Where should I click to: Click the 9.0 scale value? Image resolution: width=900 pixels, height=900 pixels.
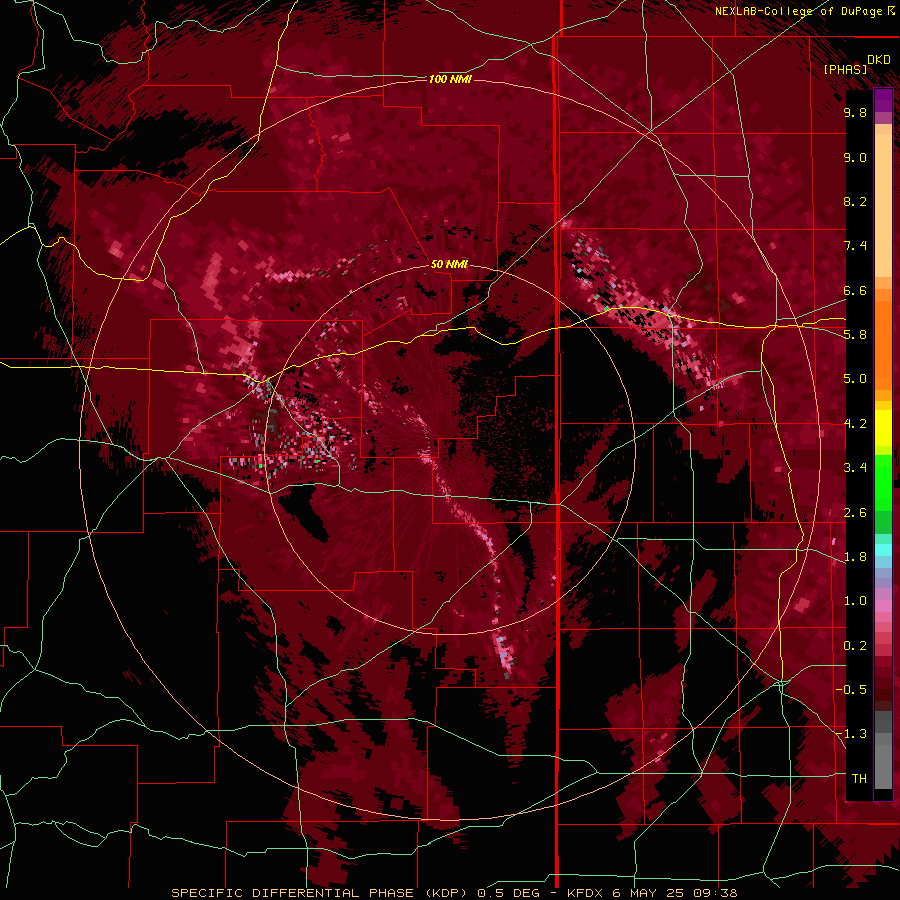click(855, 158)
